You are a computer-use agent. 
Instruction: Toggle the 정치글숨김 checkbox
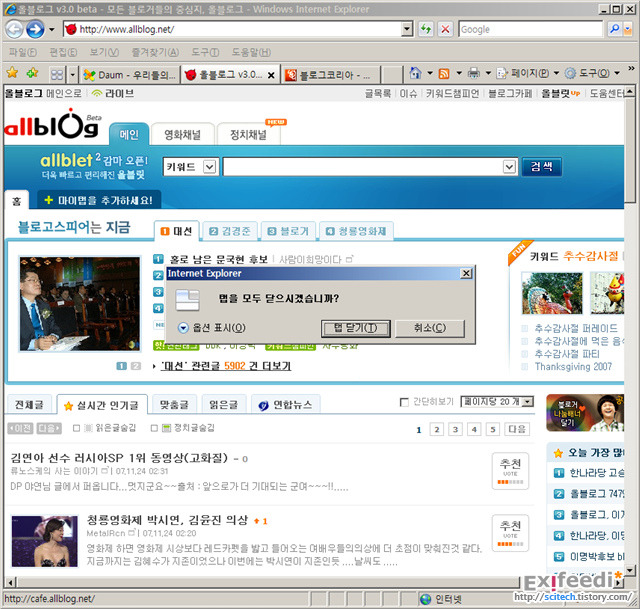coord(154,428)
